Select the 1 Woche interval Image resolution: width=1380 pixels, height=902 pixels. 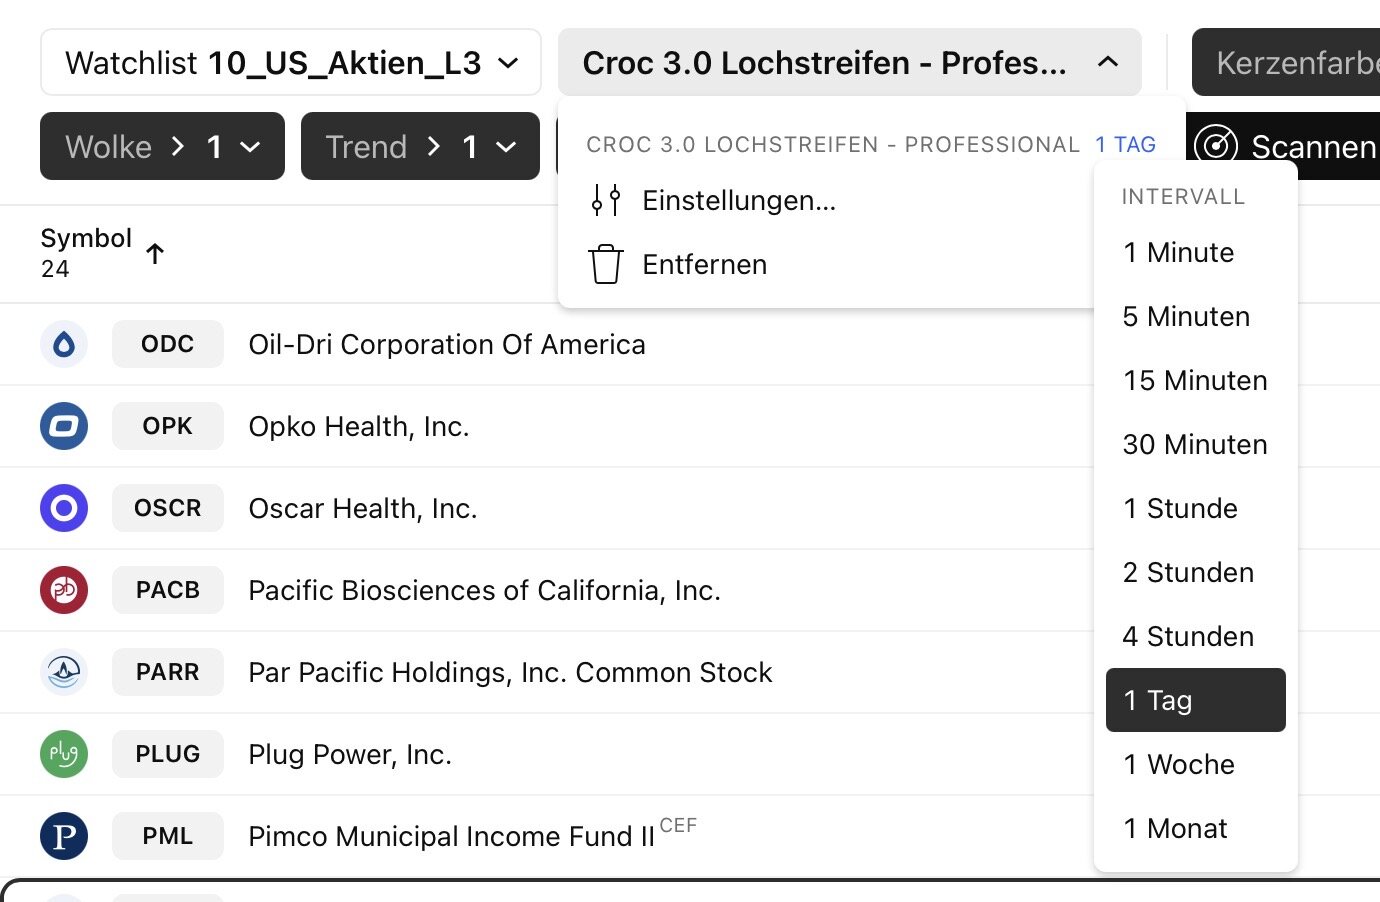point(1179,765)
